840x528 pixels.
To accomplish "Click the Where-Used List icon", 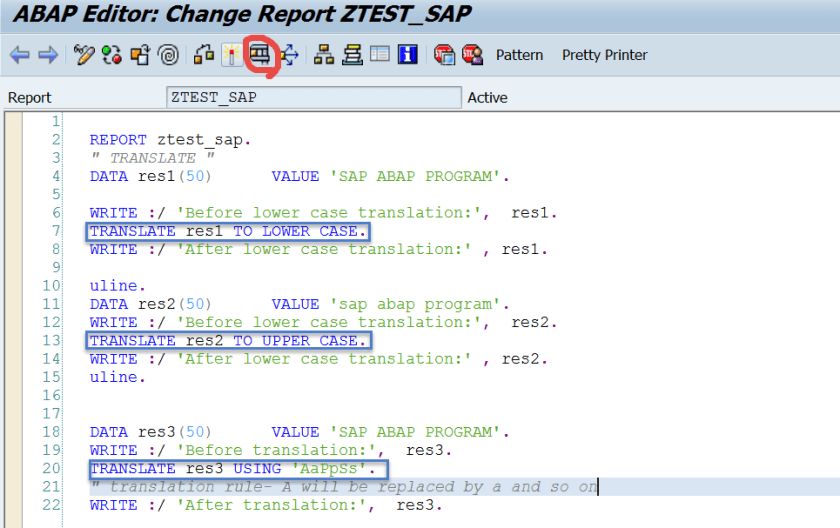I will tap(290, 55).
